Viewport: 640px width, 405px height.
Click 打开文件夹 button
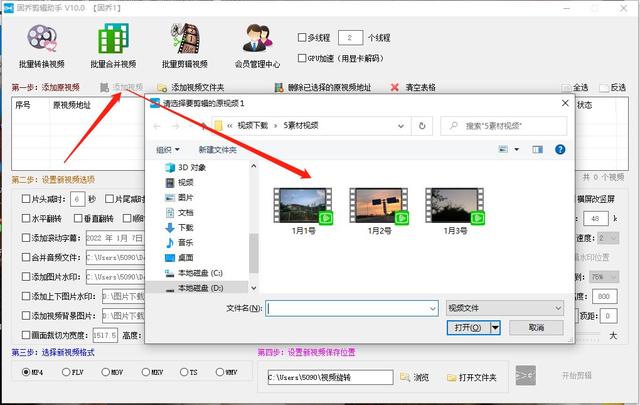(x=472, y=378)
